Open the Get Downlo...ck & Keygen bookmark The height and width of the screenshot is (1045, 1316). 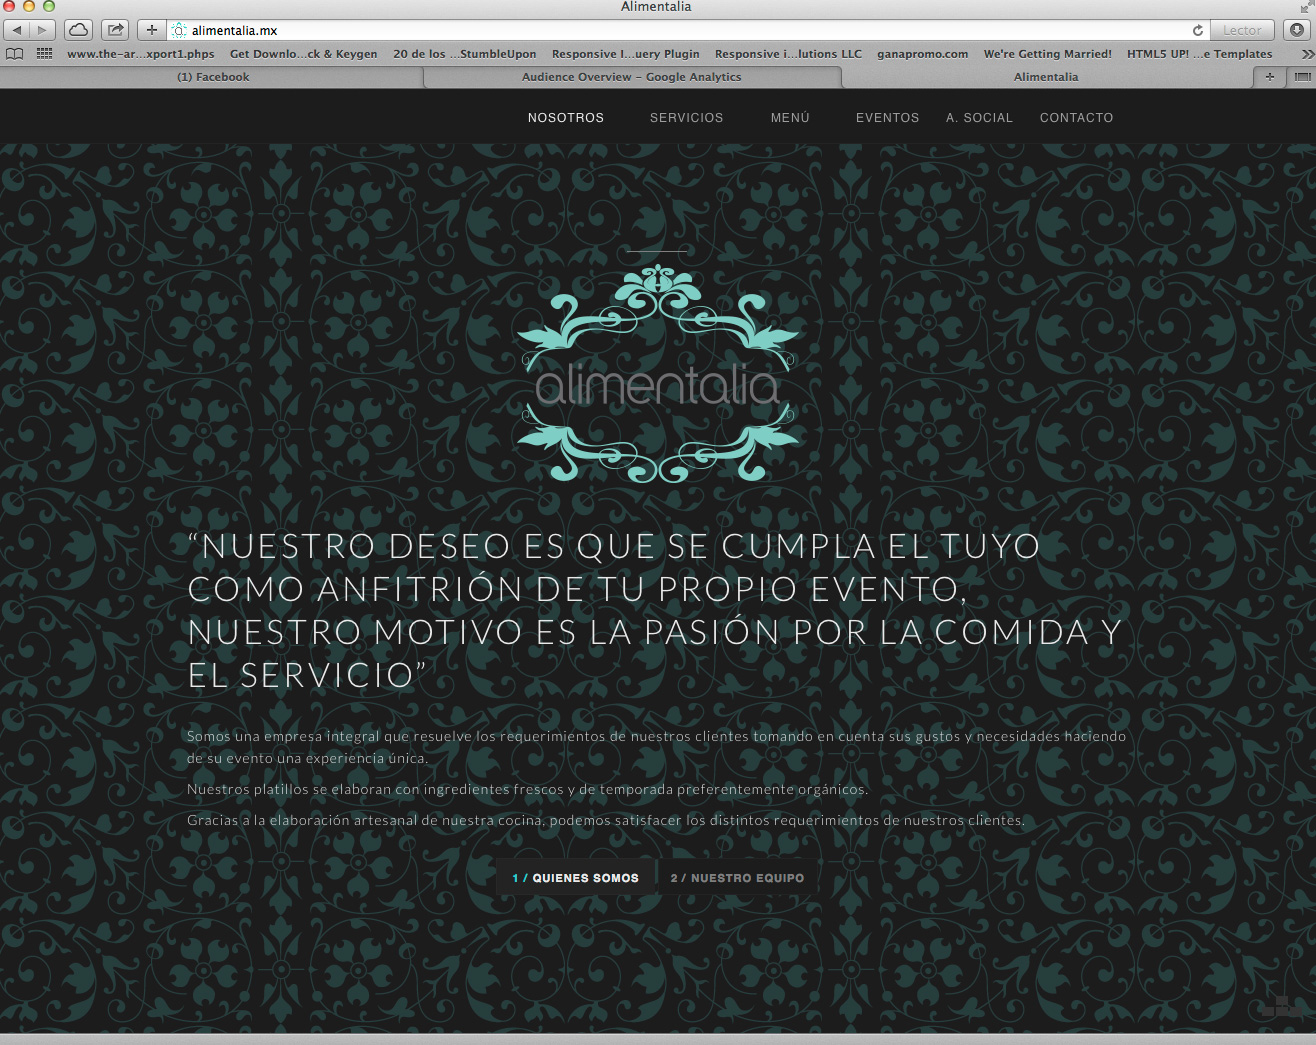[303, 54]
